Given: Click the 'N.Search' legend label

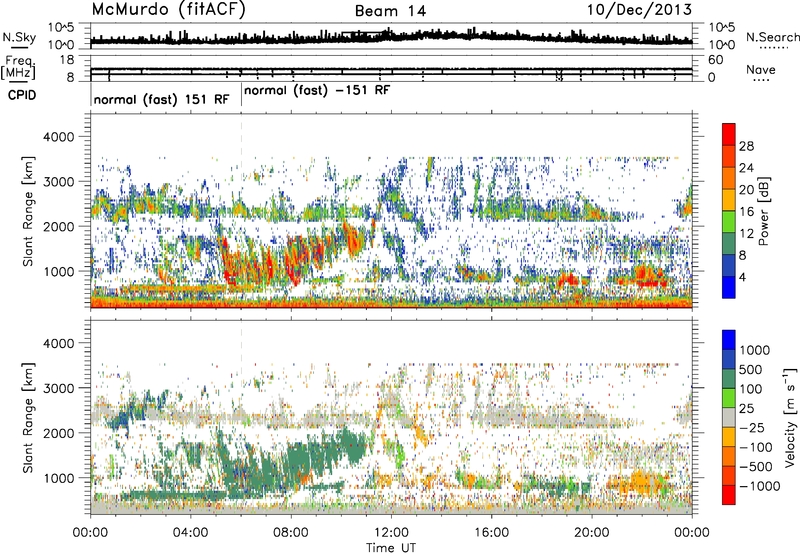Looking at the screenshot, I should click(x=773, y=37).
